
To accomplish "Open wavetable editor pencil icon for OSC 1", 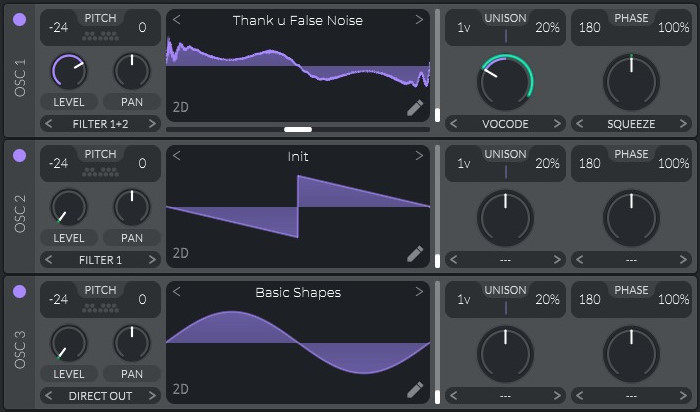I will 415,108.
